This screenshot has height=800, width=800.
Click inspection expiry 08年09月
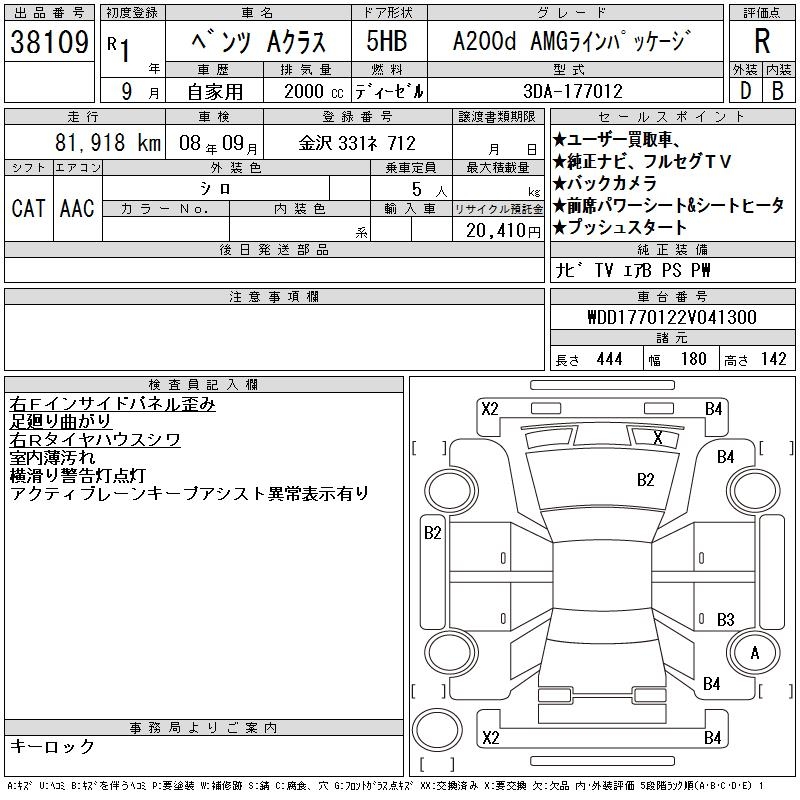(218, 143)
